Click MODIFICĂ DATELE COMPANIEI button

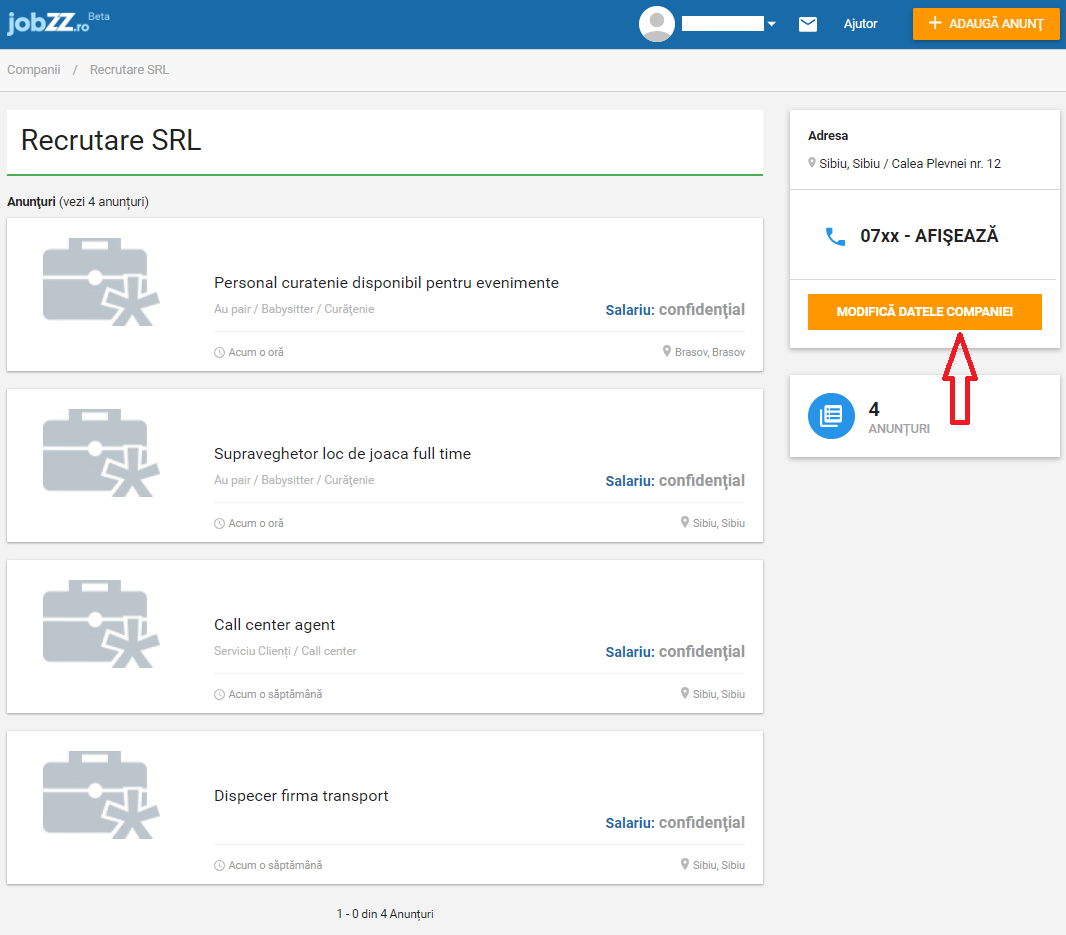tap(925, 312)
